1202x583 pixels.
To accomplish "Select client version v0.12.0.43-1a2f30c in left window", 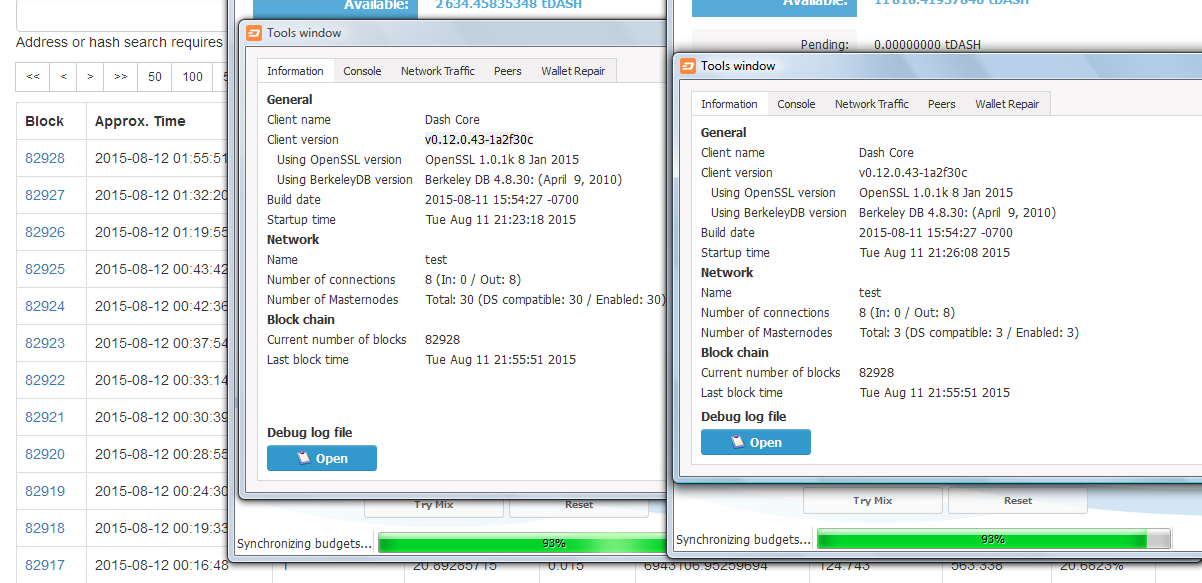I will pos(479,140).
